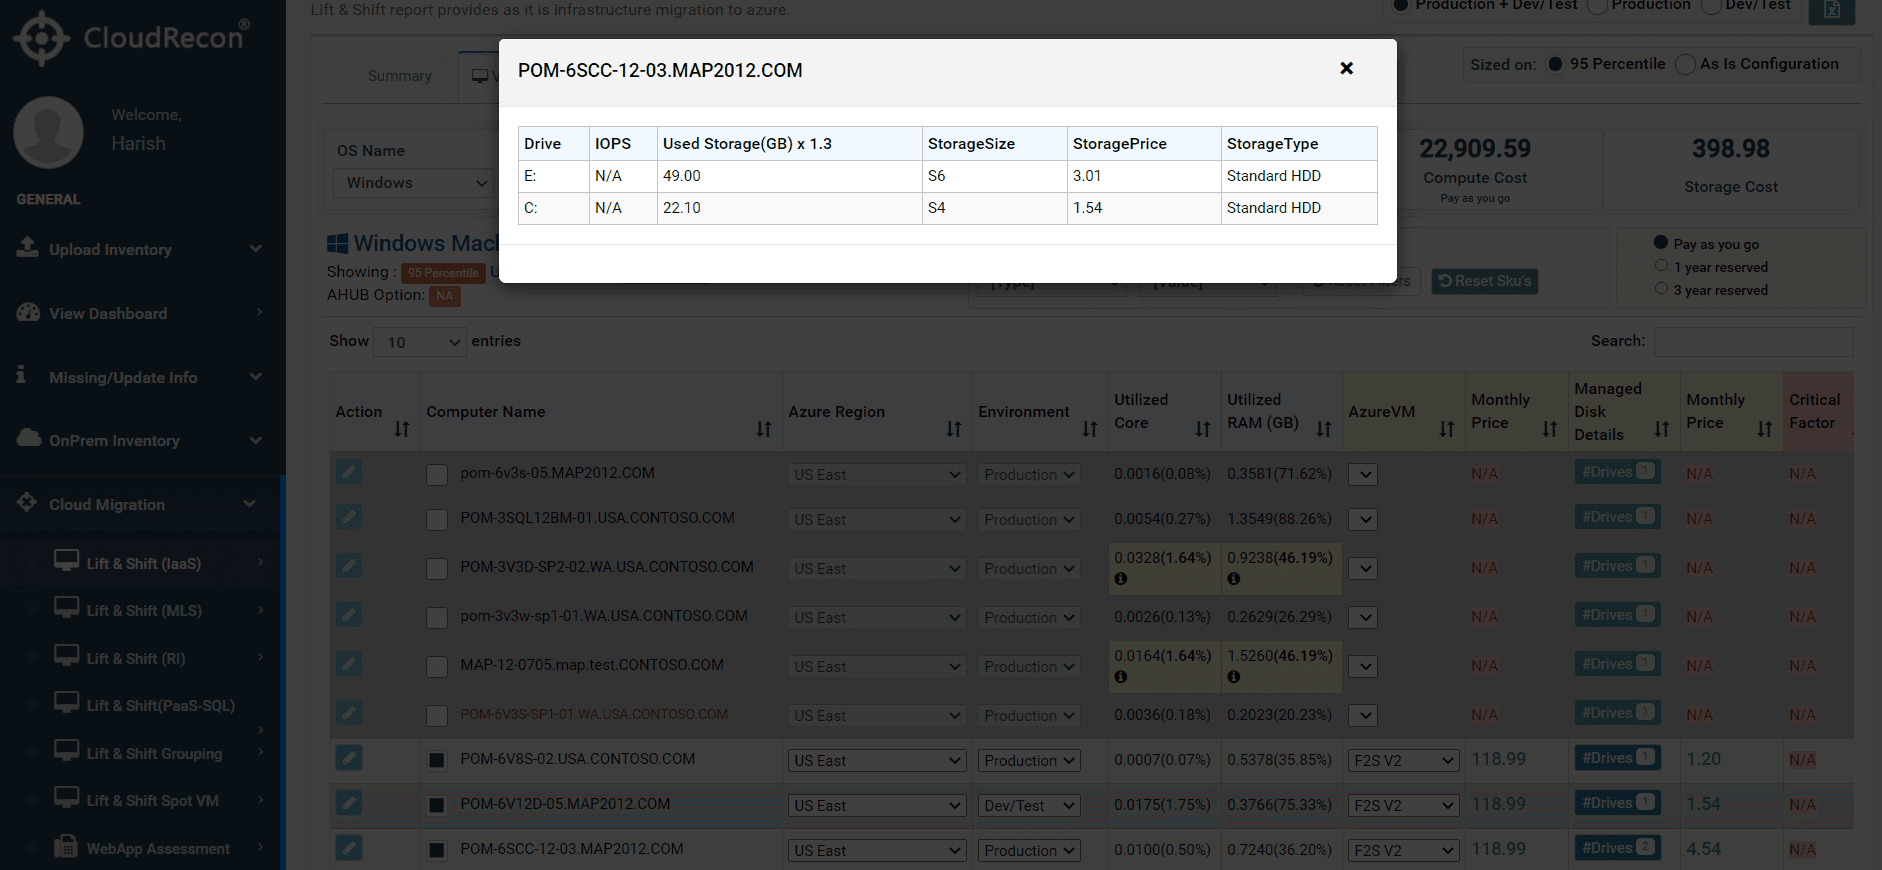Screen dimensions: 1882x870
Task: Click the OnPrem Inventory cloud icon
Action: [29, 438]
